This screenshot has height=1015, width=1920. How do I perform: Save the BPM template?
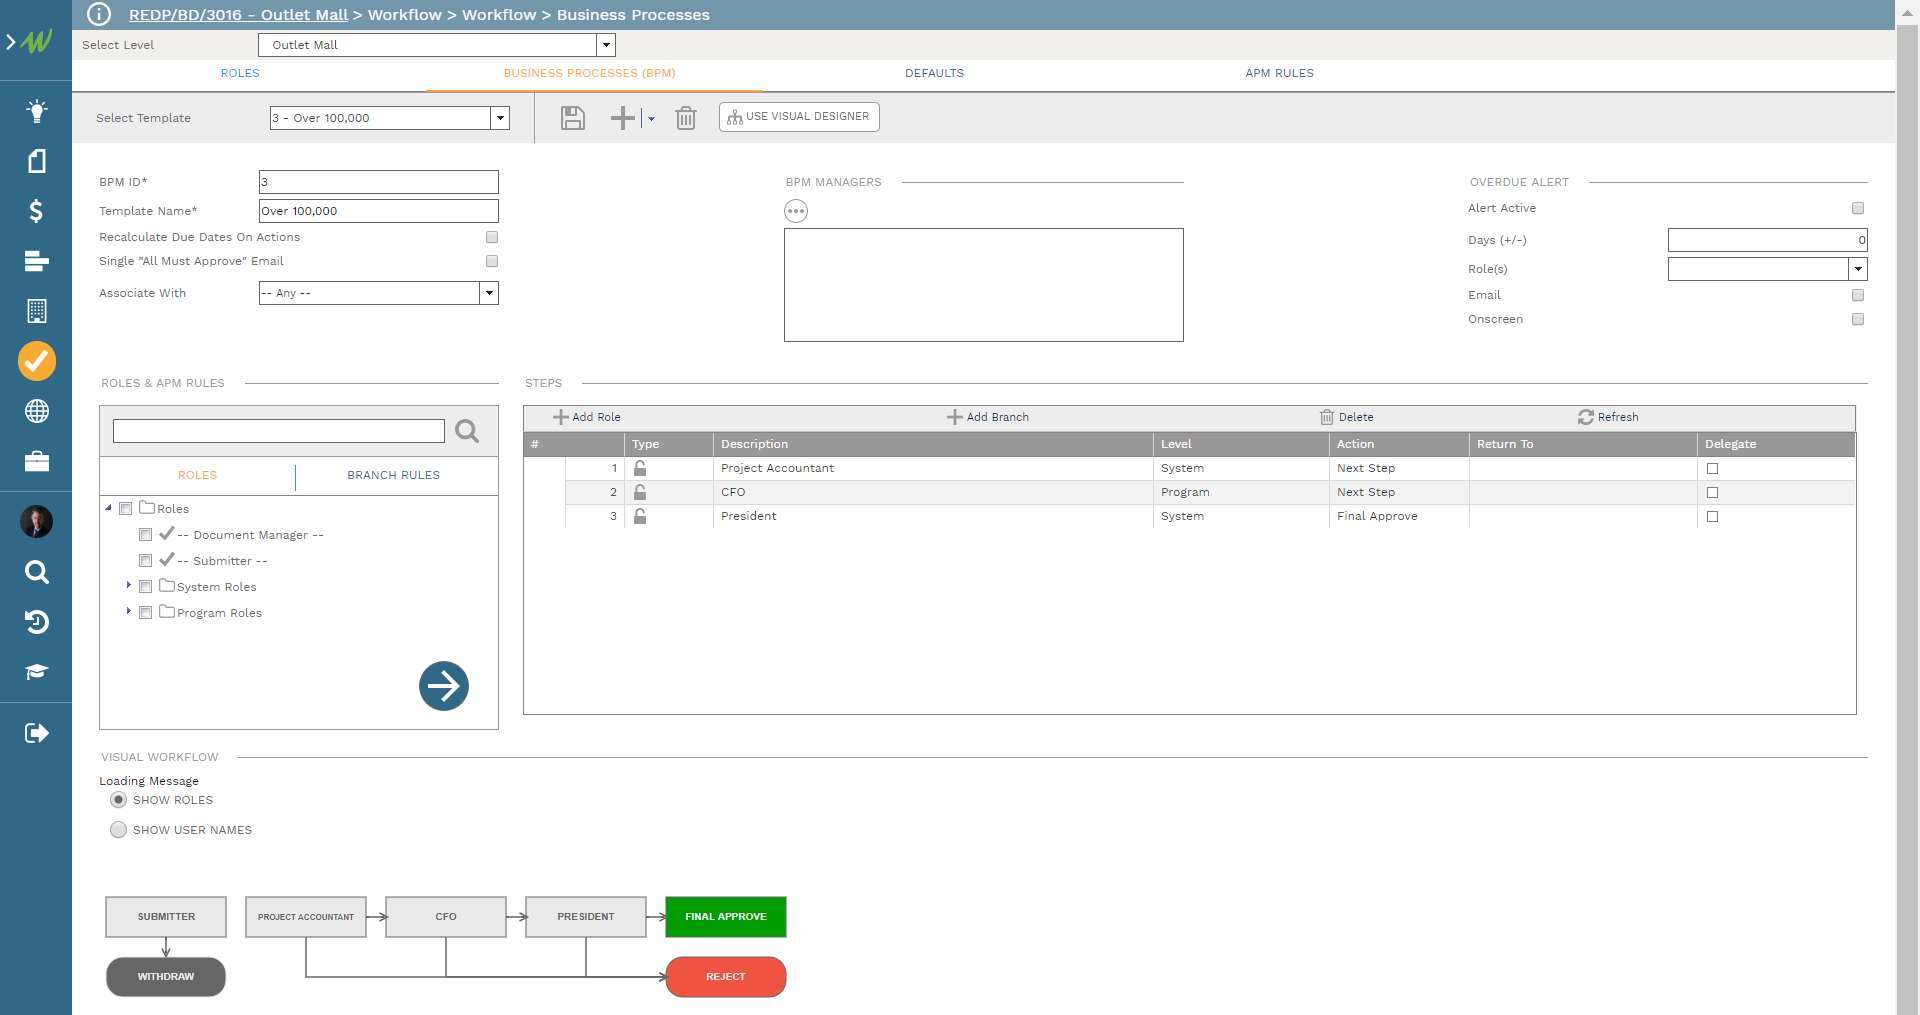point(572,118)
